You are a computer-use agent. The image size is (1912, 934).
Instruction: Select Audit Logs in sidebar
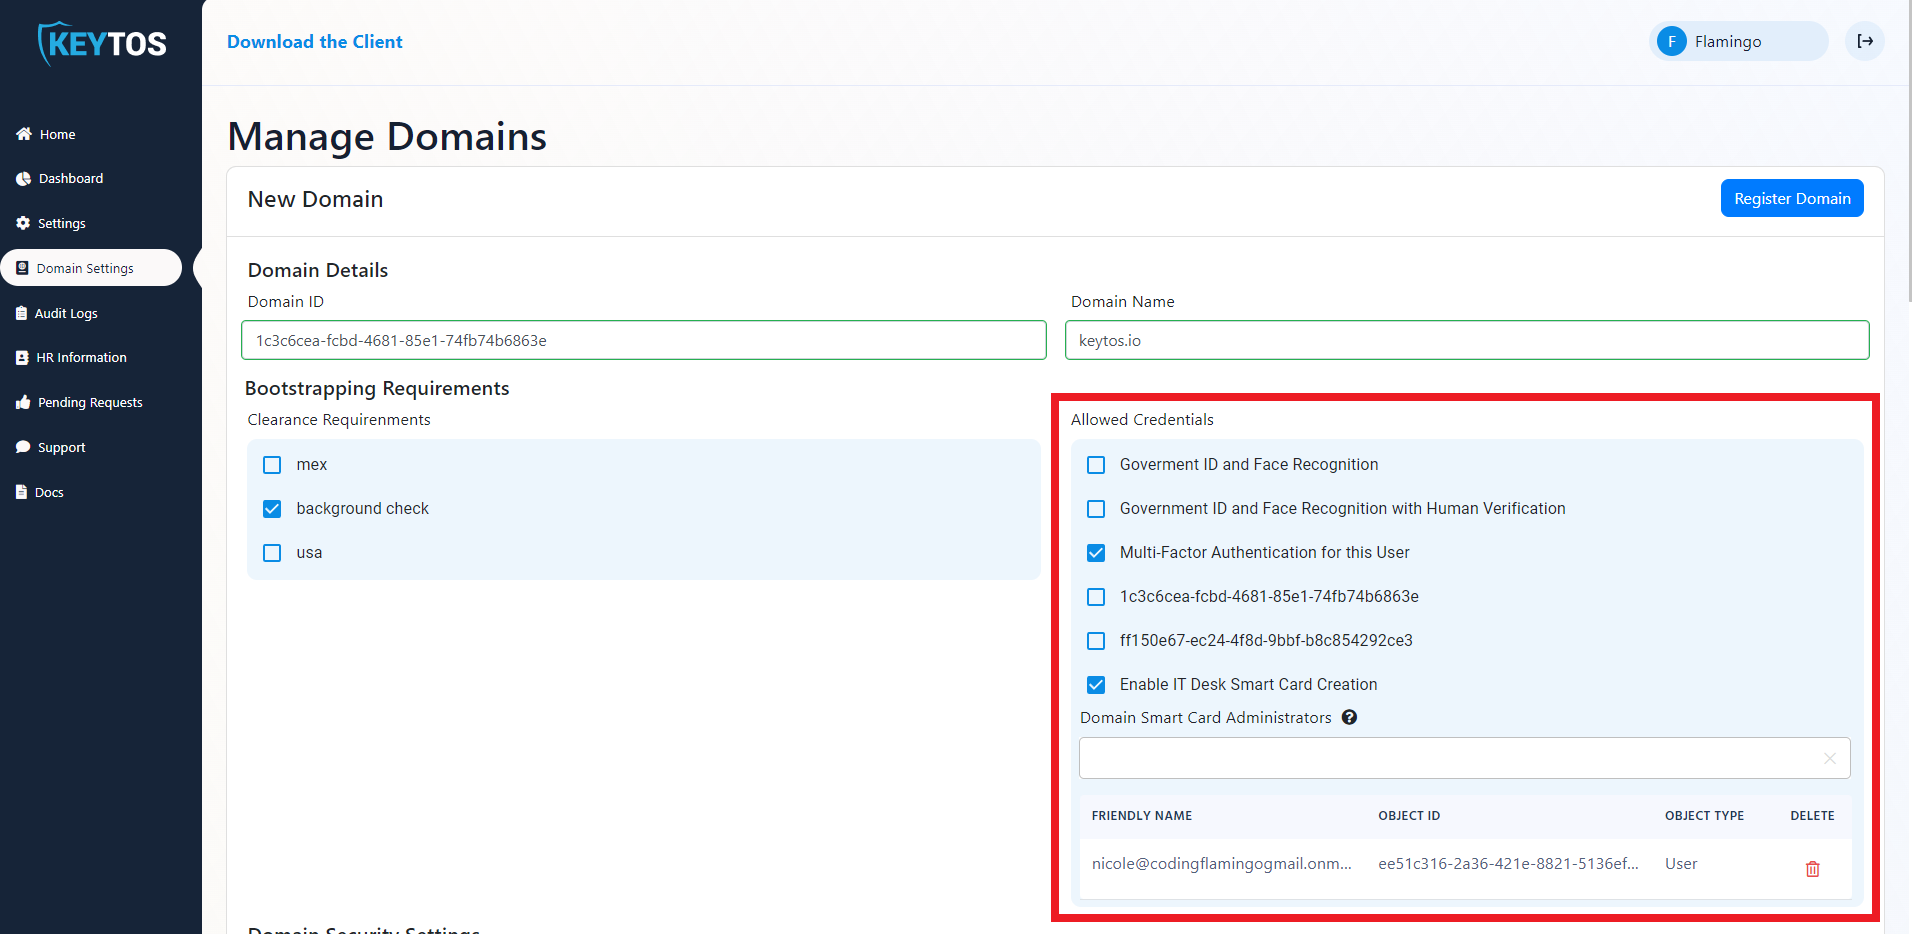click(66, 313)
